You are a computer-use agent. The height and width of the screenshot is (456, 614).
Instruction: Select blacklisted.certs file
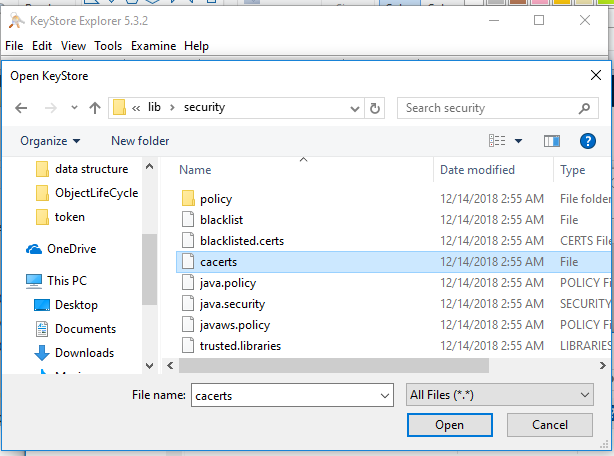pos(242,241)
